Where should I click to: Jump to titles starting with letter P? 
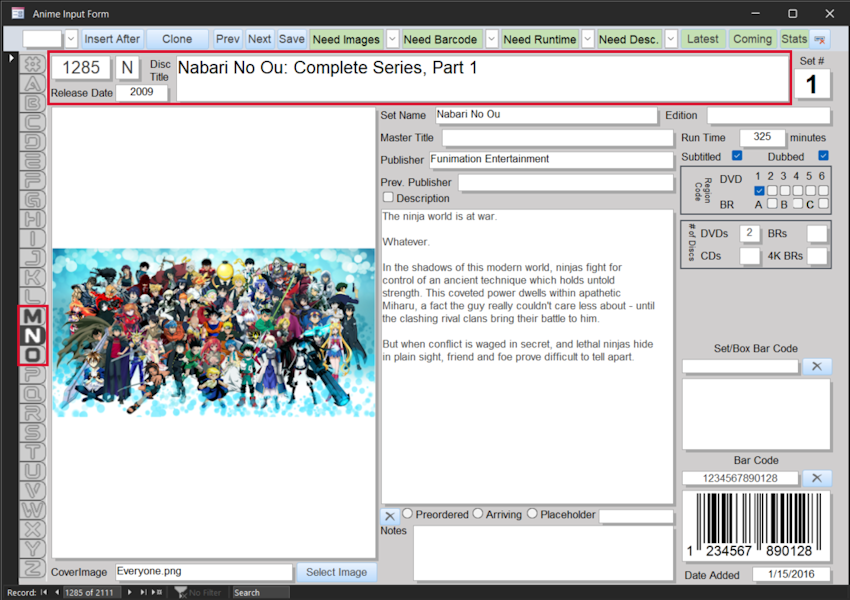(x=33, y=375)
